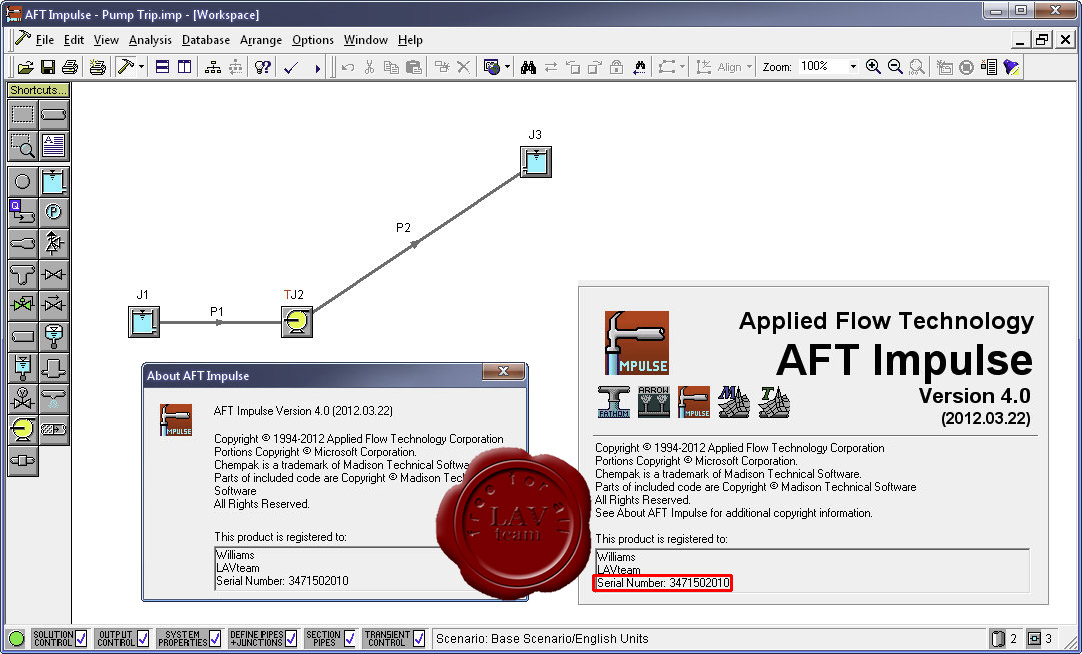Click the junction count icon showing 3
Screen dimensions: 1082x654
coord(1034,638)
